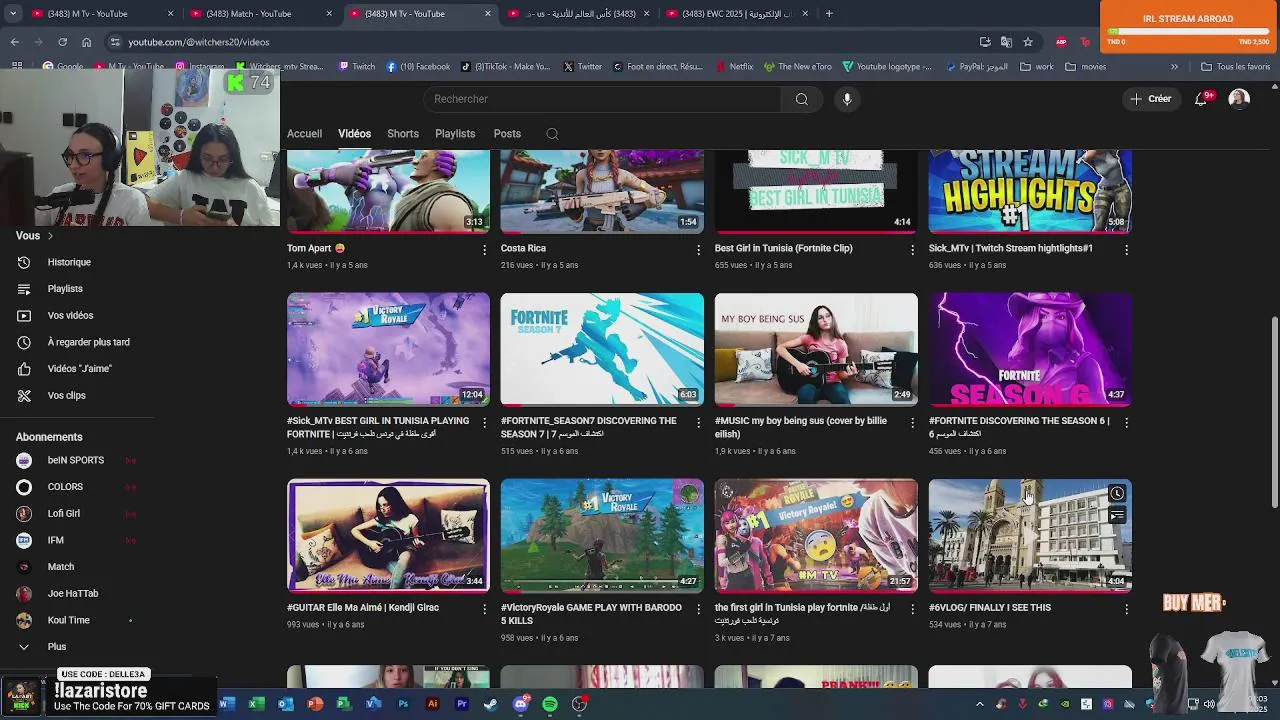Open options menu for Best Girl in Tunisia video

coord(912,250)
